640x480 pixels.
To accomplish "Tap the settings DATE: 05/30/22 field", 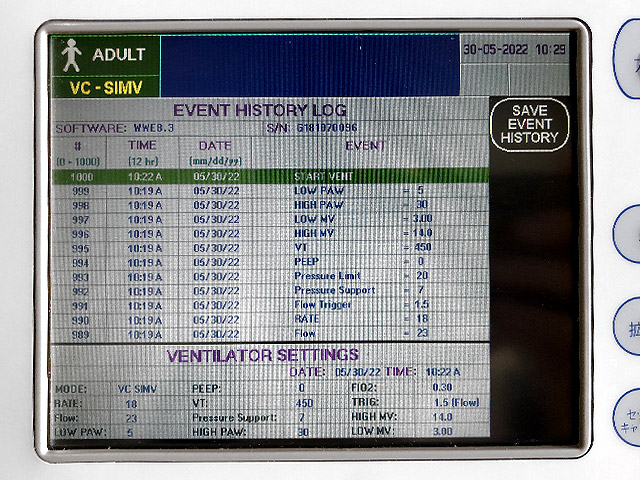I will click(x=335, y=372).
